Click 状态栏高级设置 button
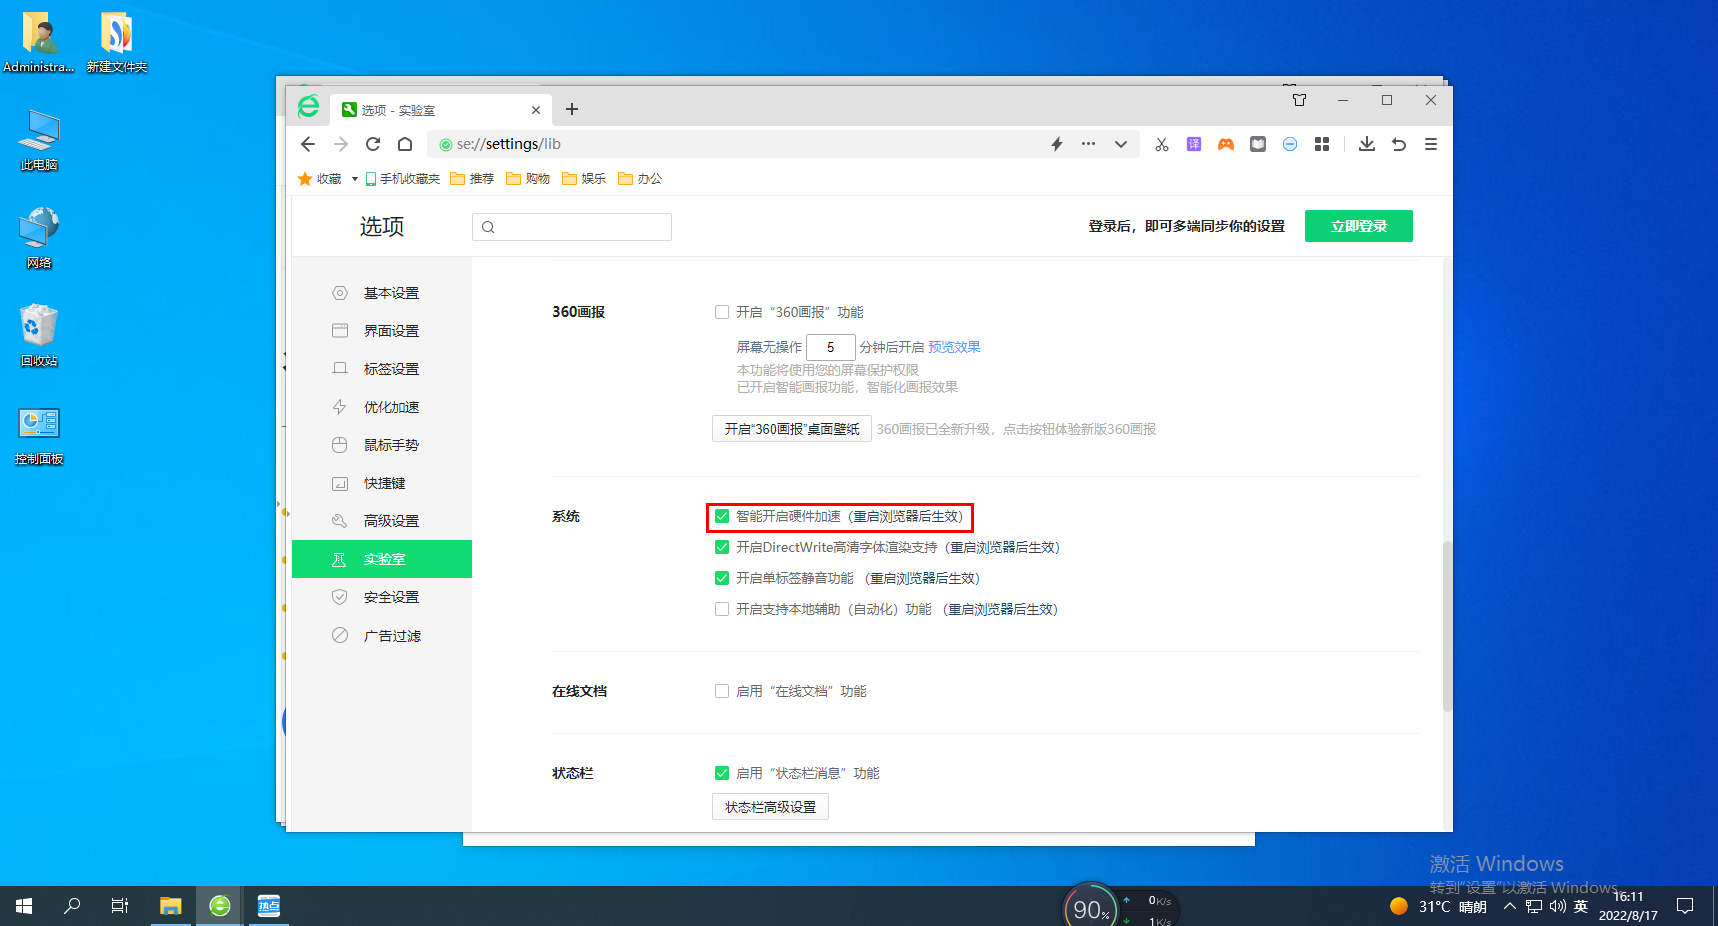 (x=770, y=807)
